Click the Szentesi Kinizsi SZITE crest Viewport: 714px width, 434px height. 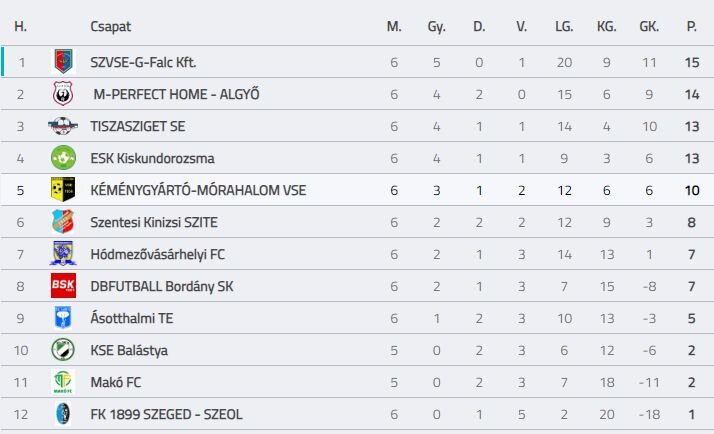pyautogui.click(x=63, y=222)
